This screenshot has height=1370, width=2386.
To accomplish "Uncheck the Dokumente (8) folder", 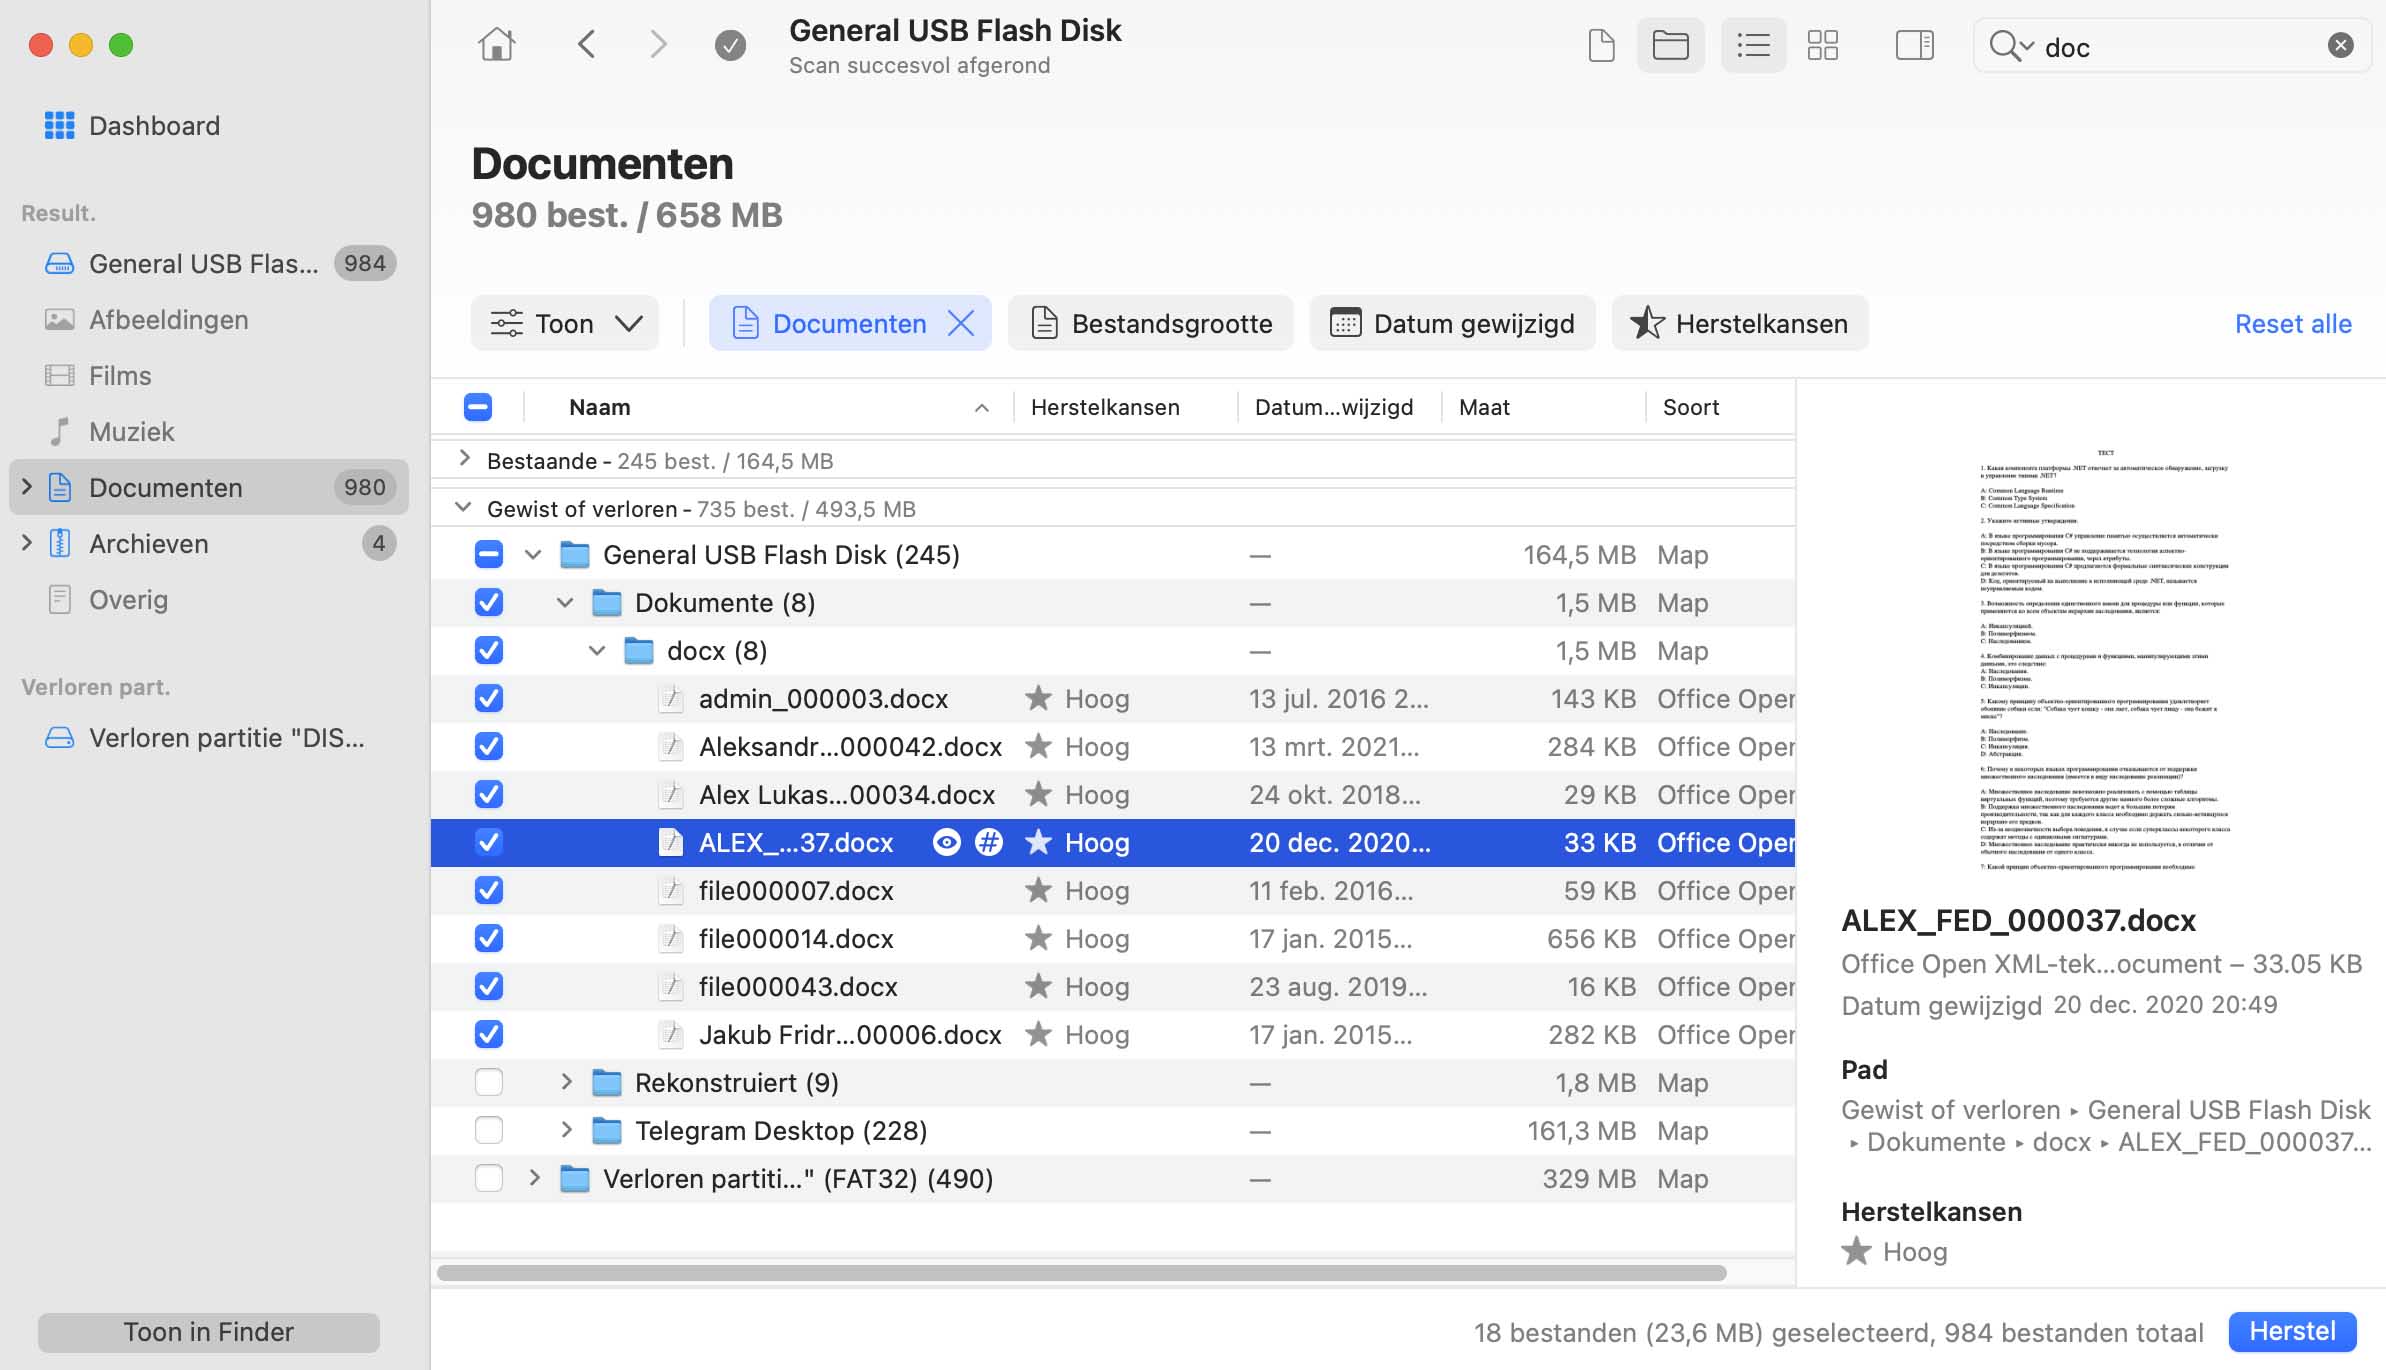I will tap(489, 603).
